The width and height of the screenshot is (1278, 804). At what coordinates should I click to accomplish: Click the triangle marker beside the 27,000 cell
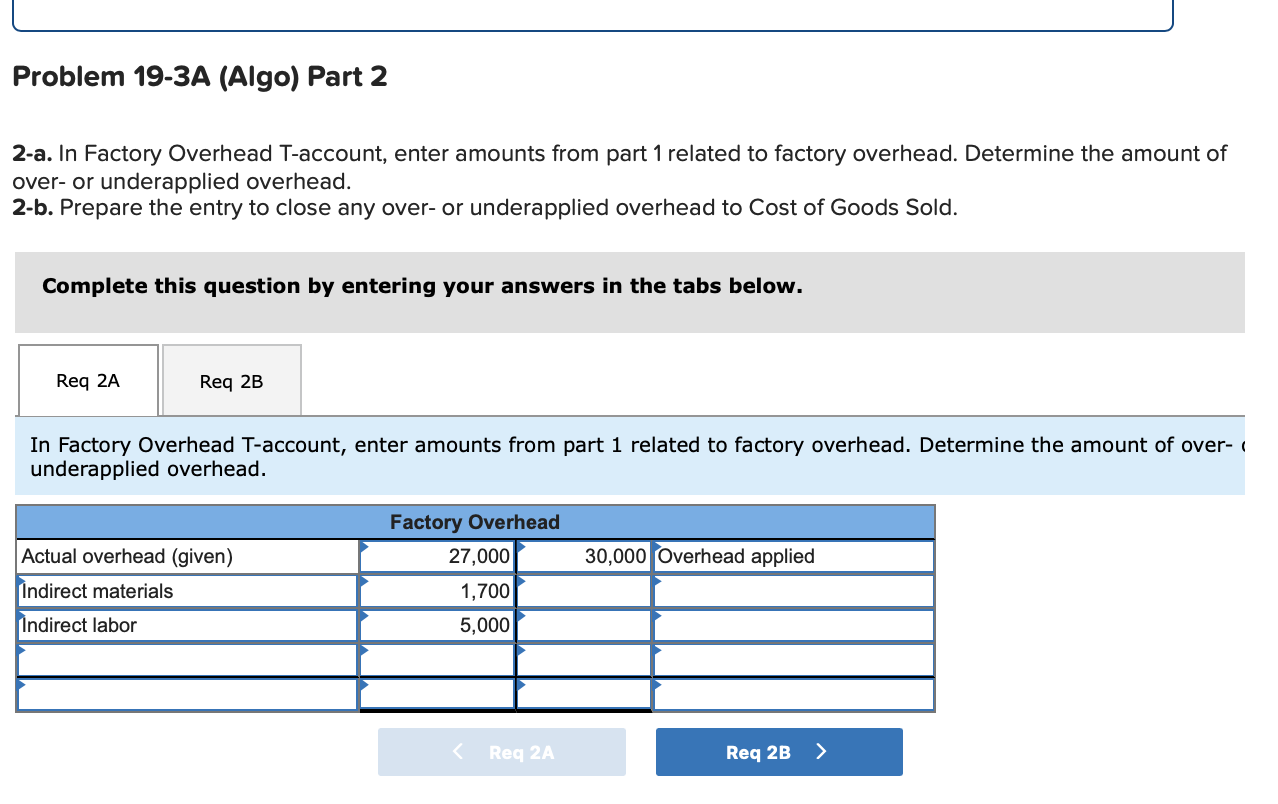point(364,549)
